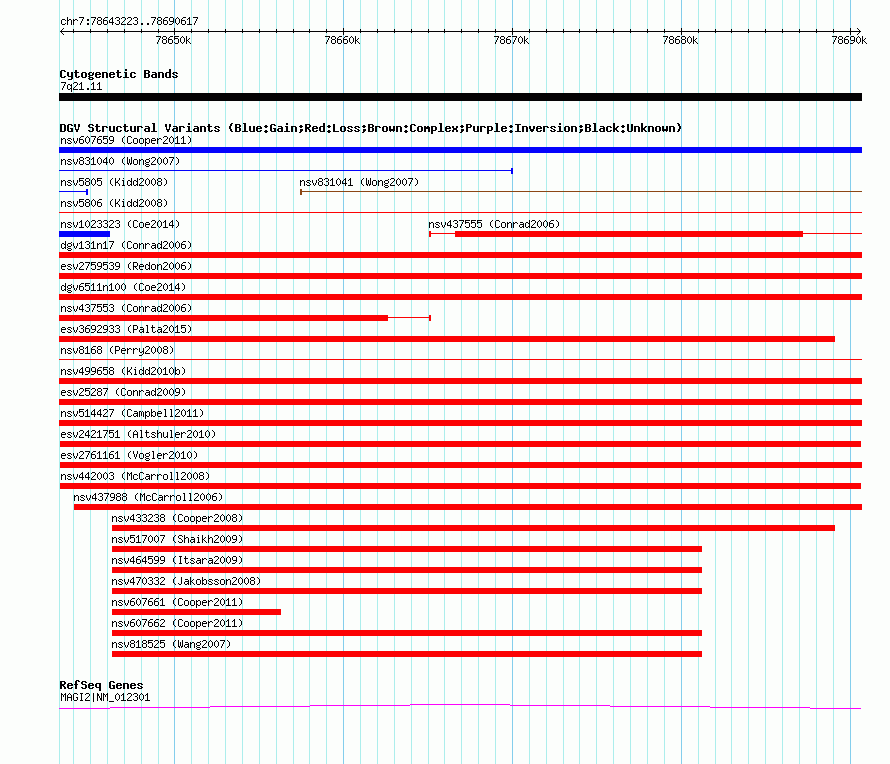Click the MAGI2|NM_012301 gene label
Screen dimensions: 890x764
[x=105, y=698]
